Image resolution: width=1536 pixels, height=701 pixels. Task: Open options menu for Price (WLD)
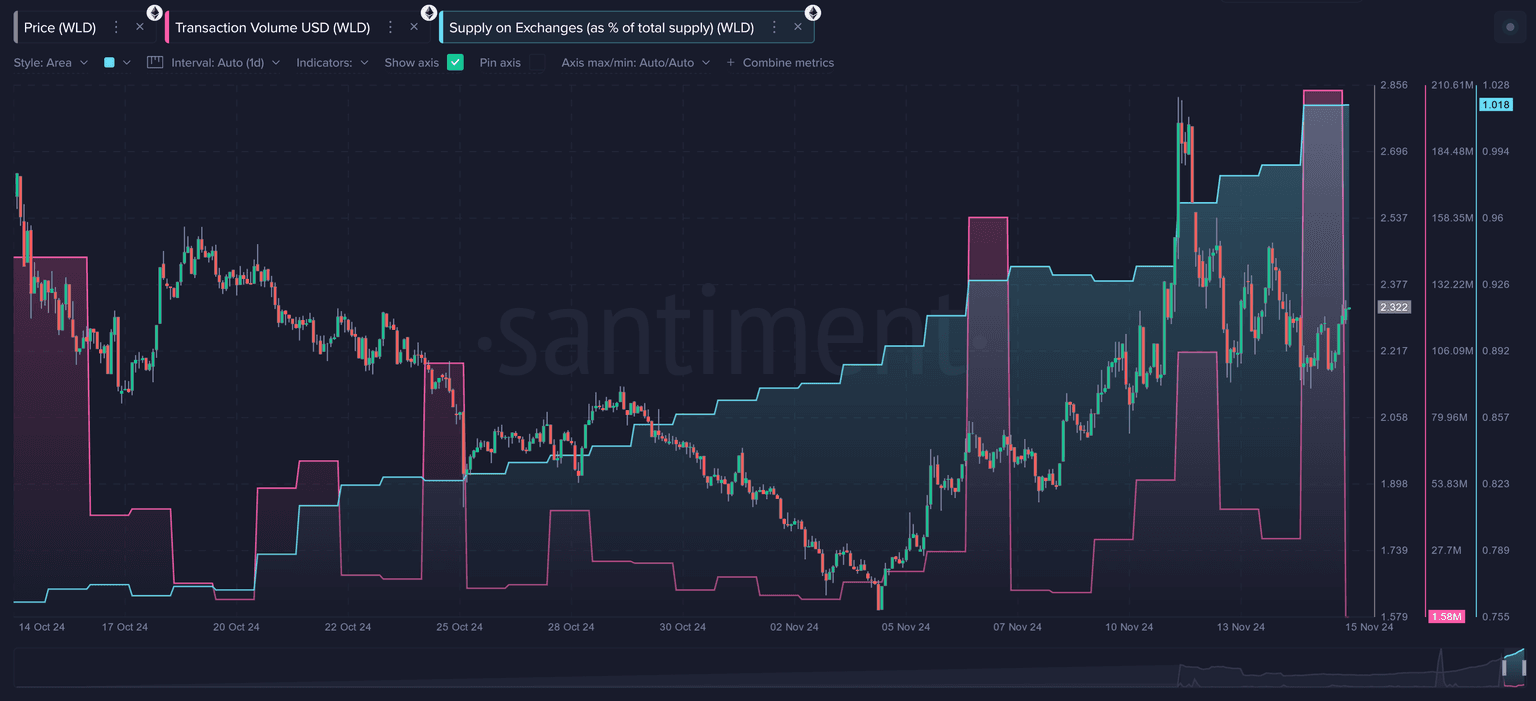pos(116,27)
